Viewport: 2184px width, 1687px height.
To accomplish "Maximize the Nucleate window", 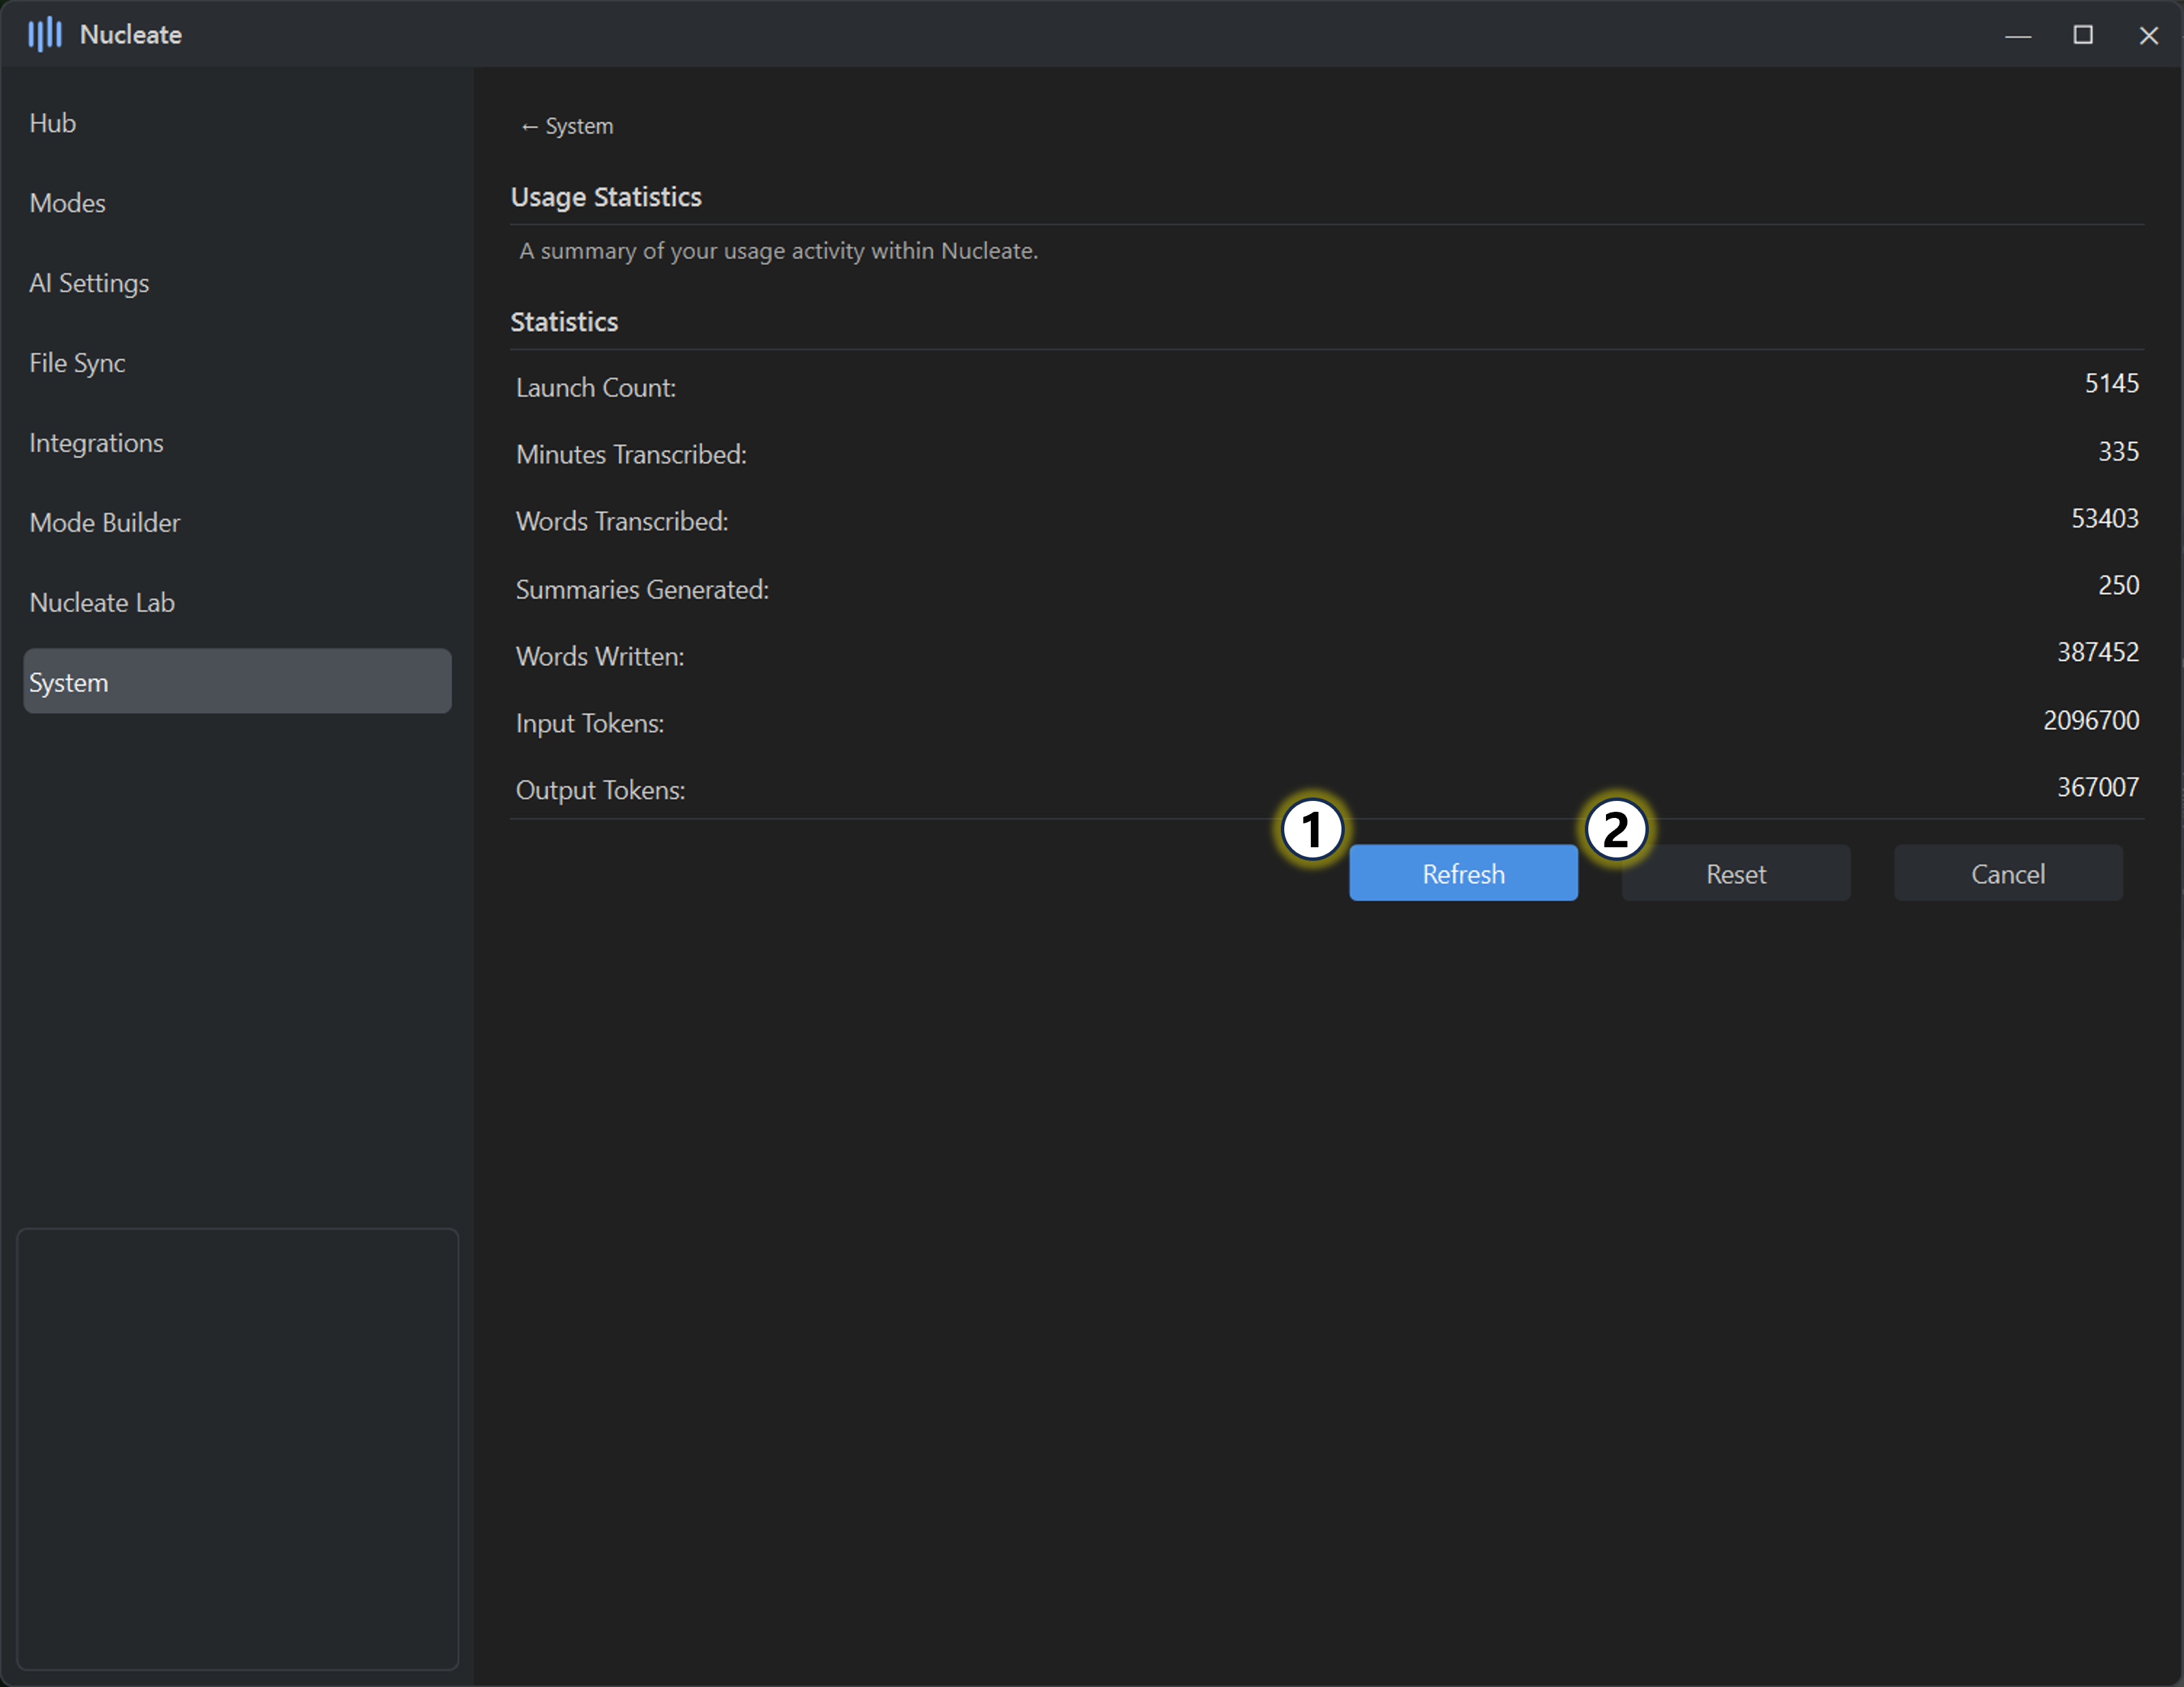I will [x=2082, y=36].
